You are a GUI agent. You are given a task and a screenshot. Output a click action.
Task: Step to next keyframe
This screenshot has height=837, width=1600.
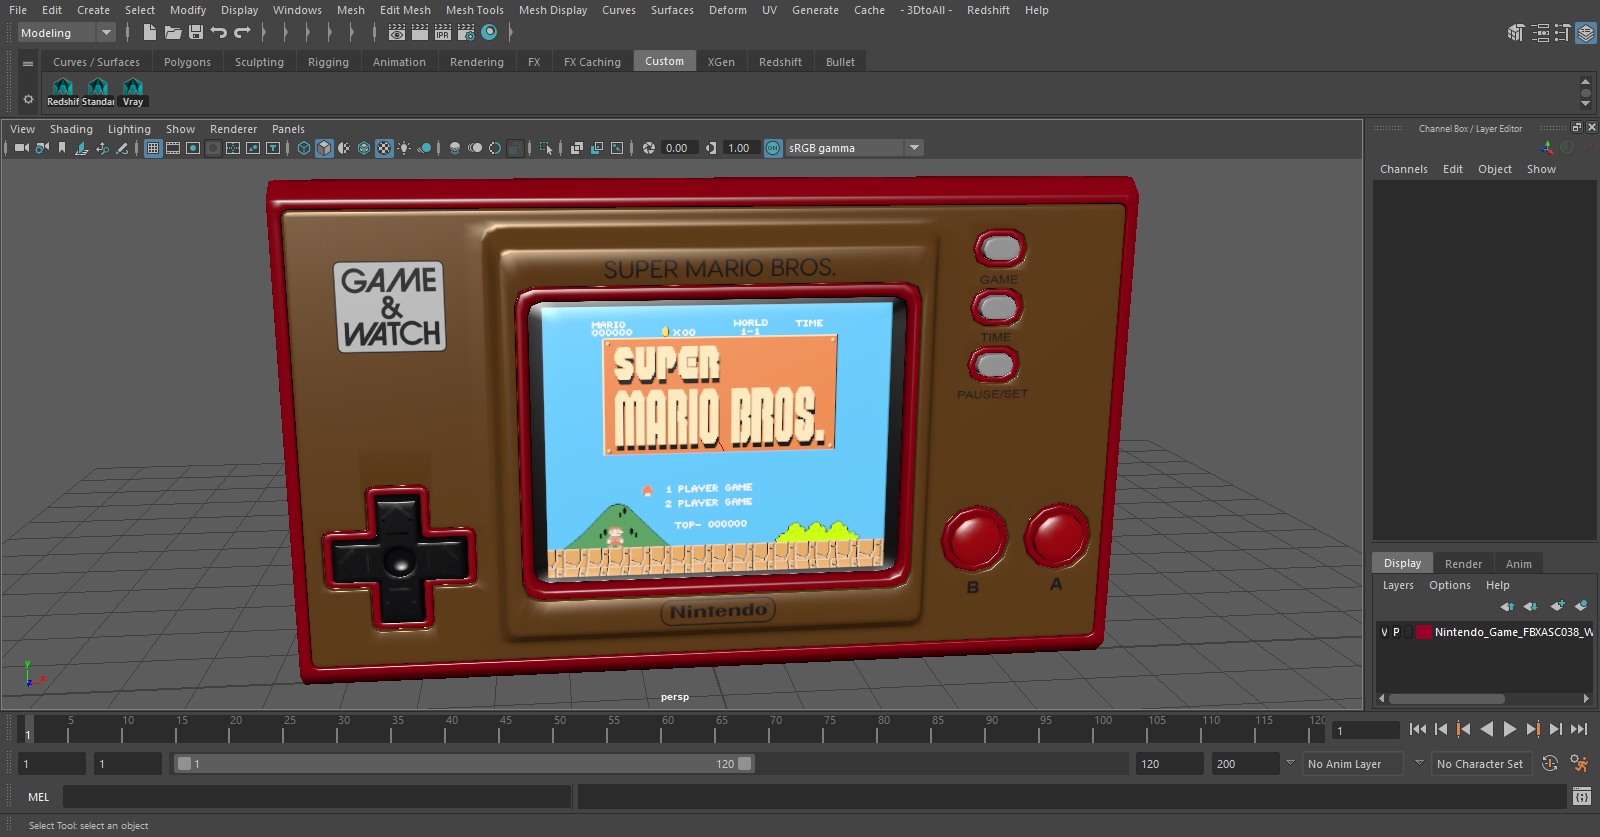pos(1533,729)
